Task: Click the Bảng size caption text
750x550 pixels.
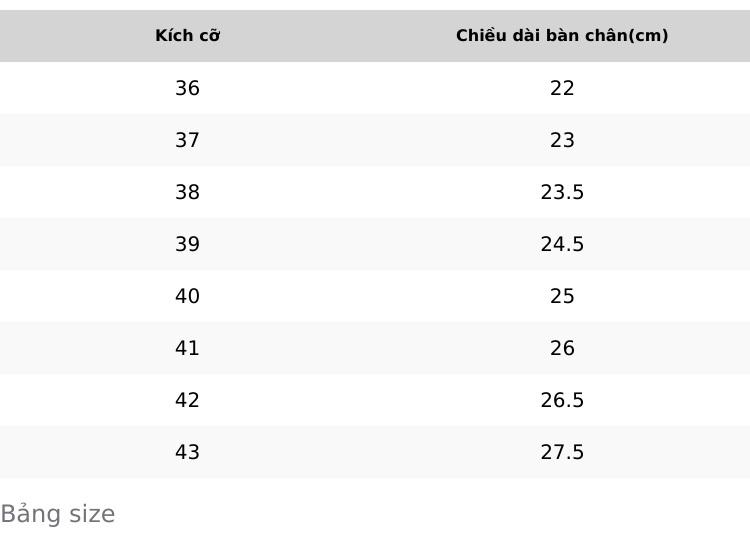Action: point(58,515)
